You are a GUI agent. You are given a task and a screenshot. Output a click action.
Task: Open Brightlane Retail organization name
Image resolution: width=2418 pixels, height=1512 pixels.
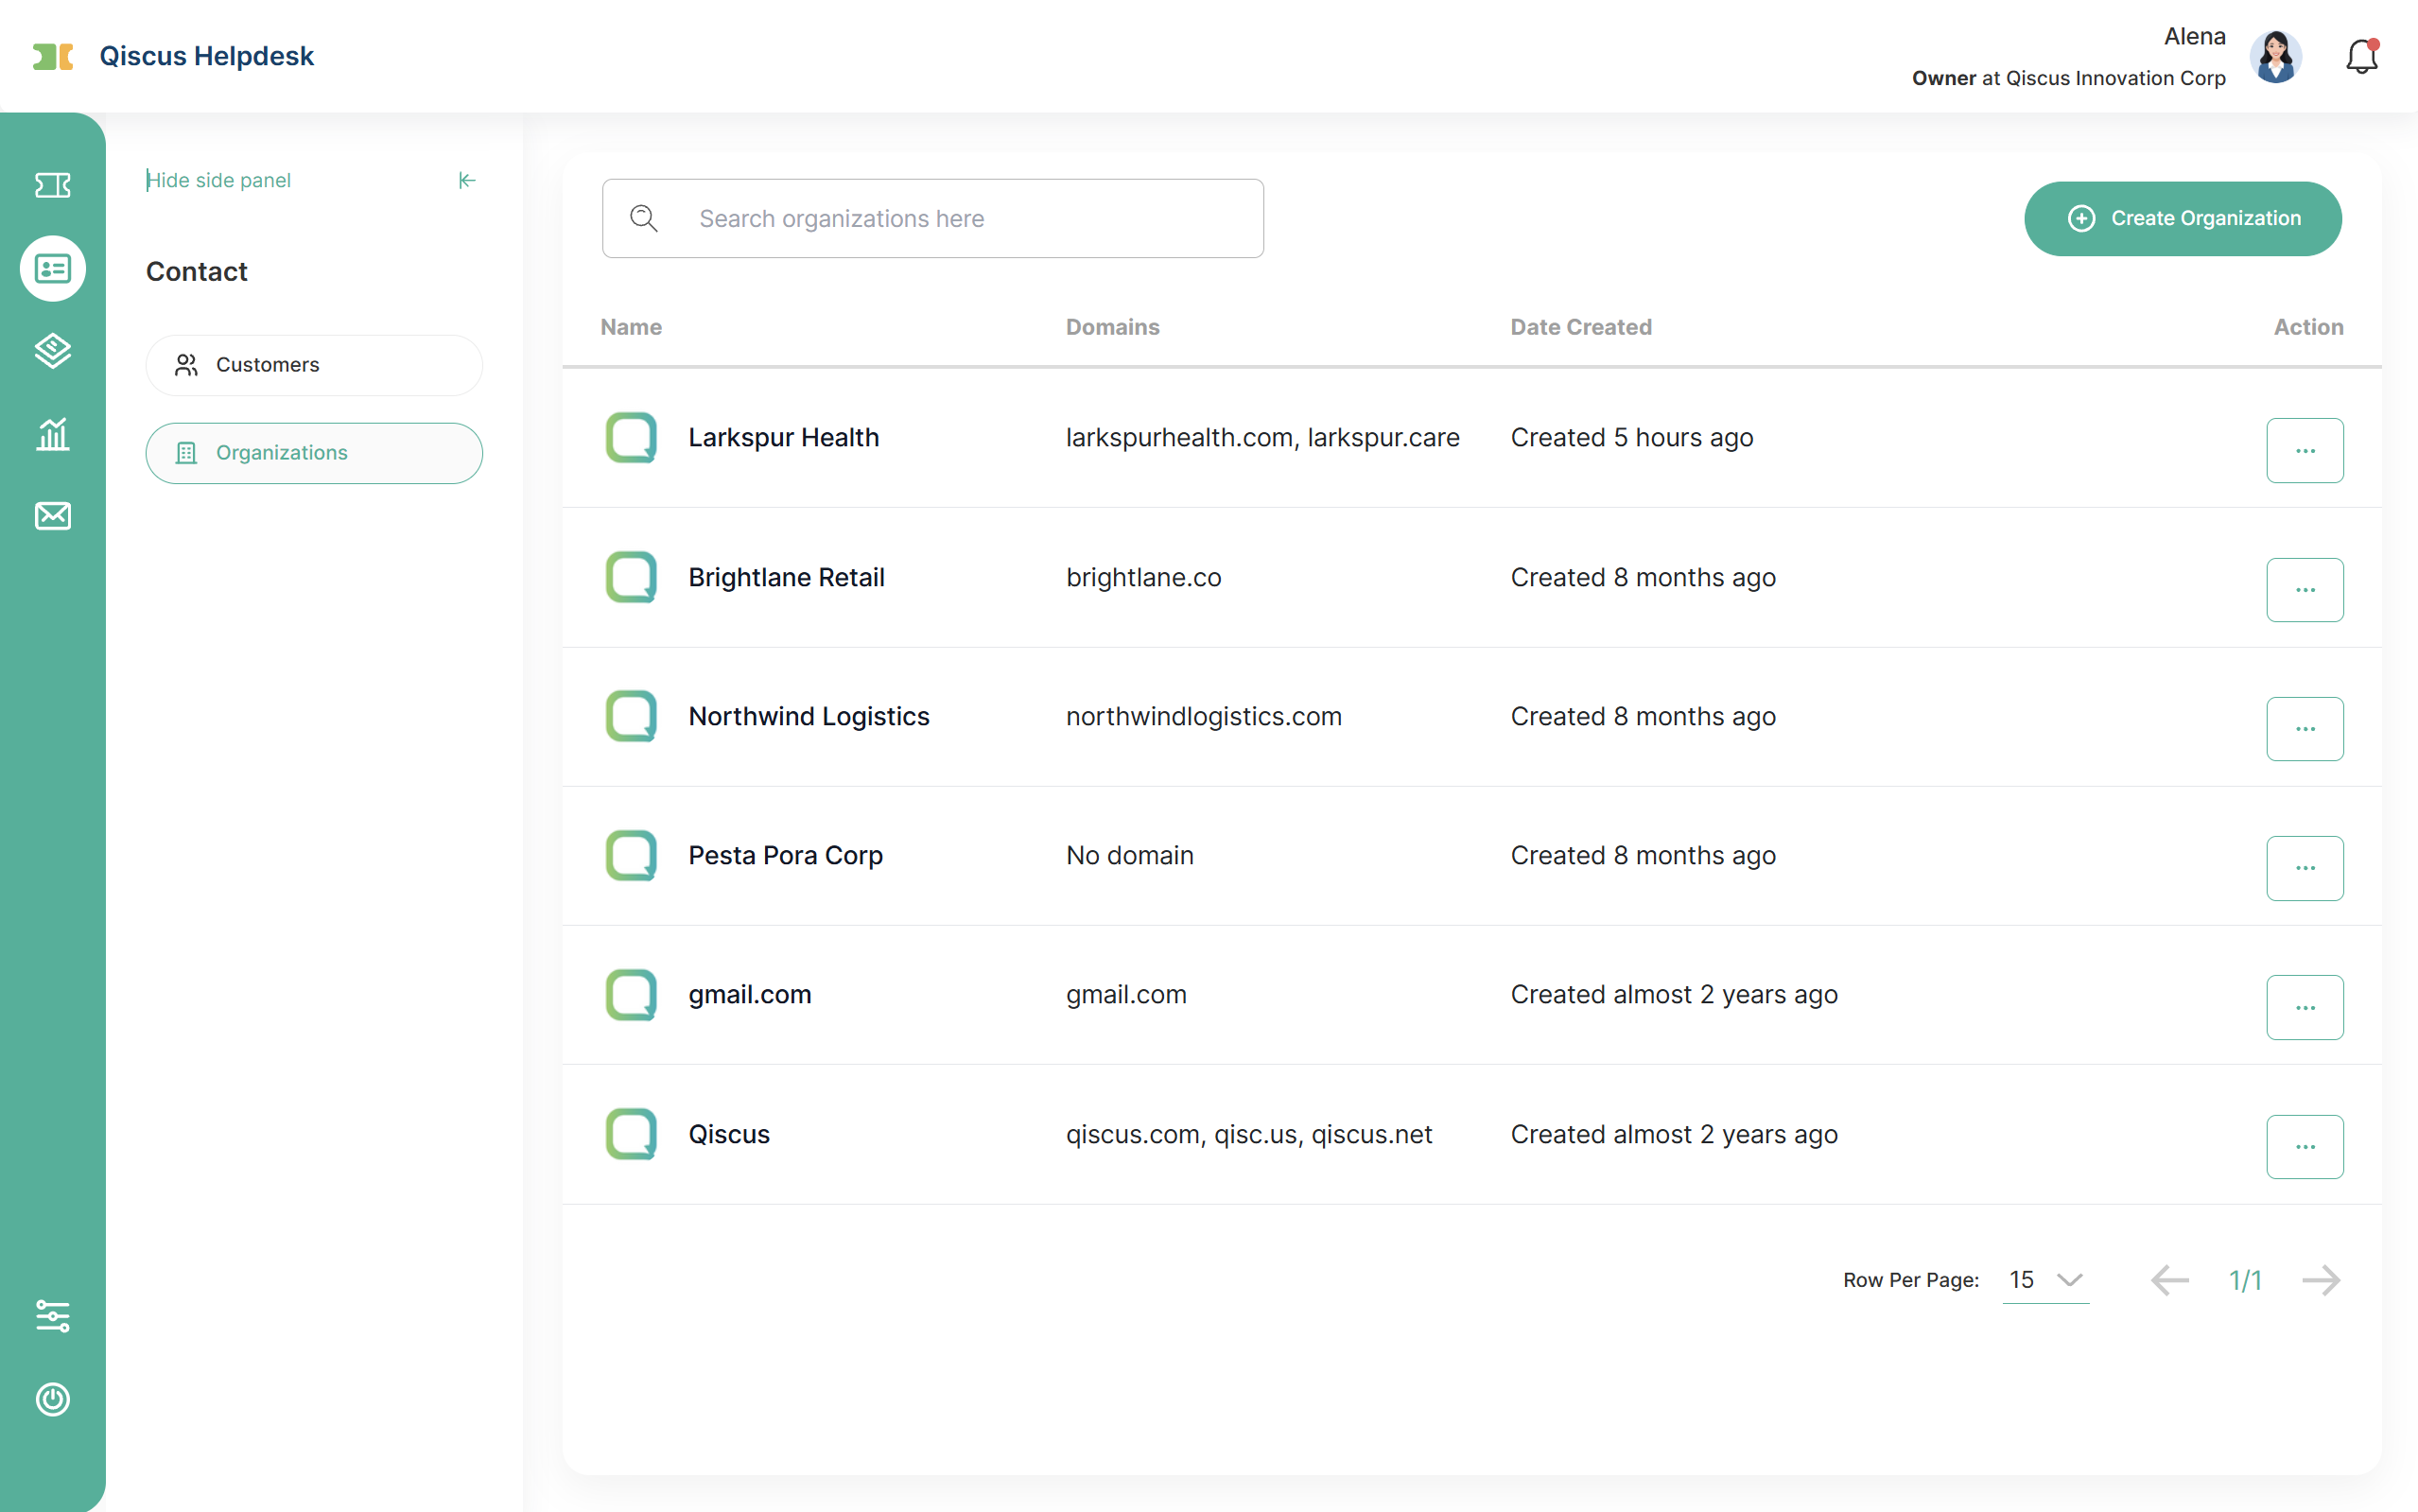[x=786, y=577]
